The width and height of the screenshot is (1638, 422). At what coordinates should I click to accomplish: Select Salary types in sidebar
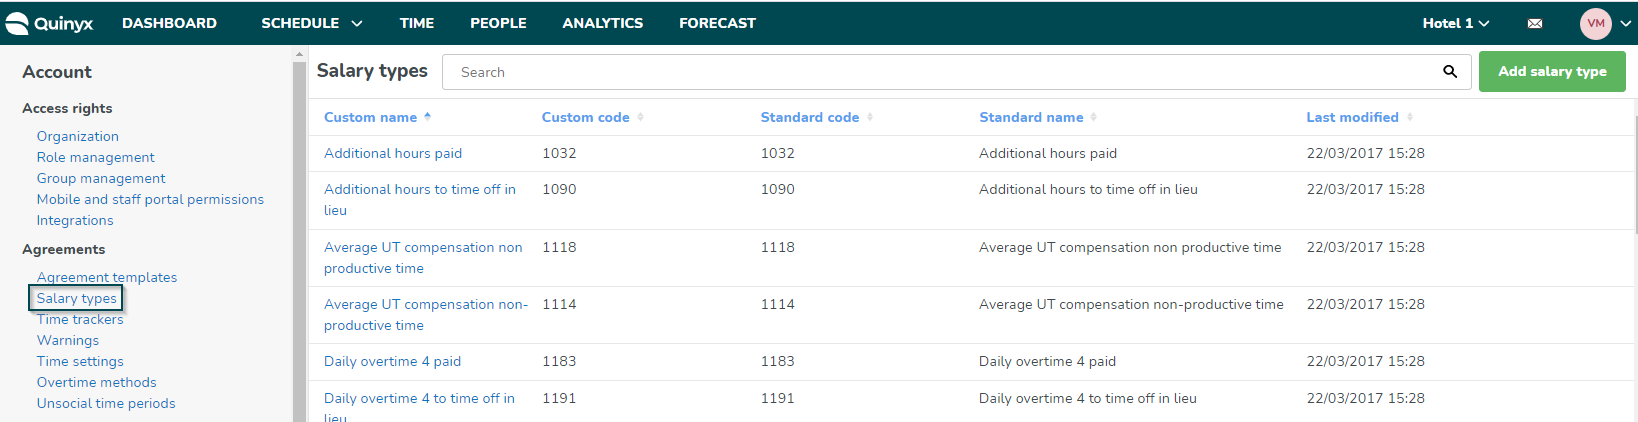(77, 298)
